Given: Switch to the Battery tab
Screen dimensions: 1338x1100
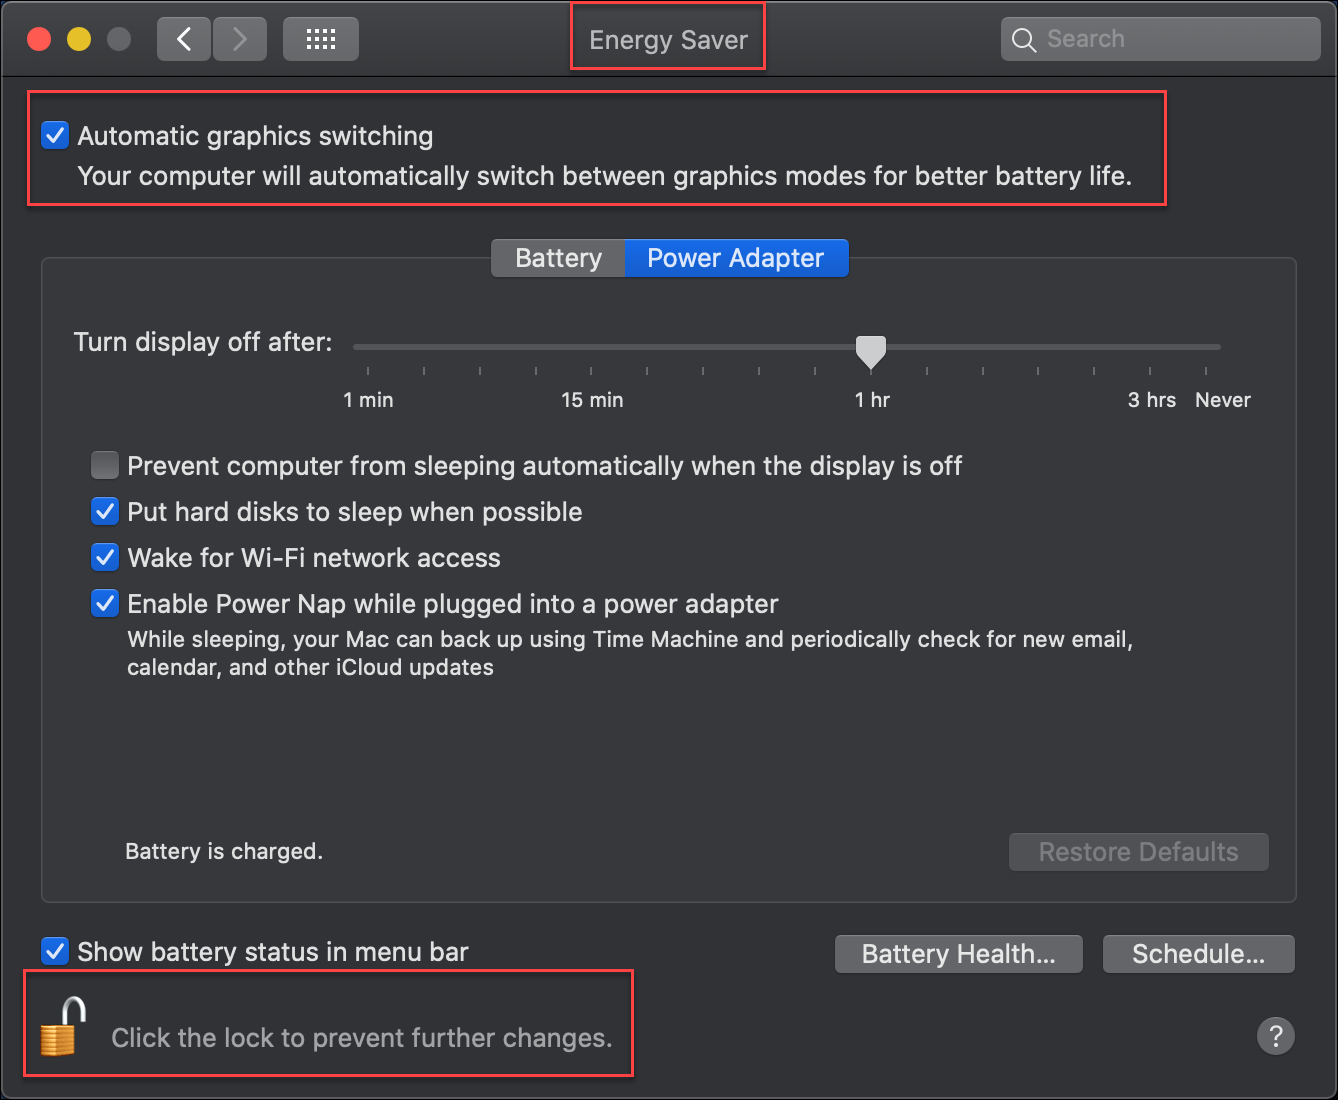Looking at the screenshot, I should click(x=557, y=258).
